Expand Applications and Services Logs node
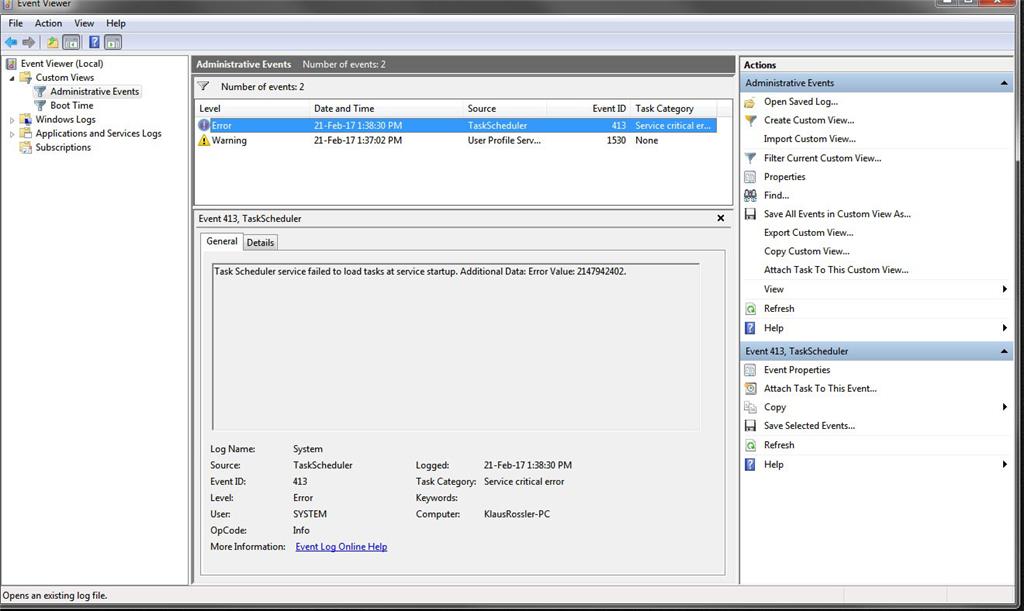This screenshot has width=1024, height=611. [x=13, y=134]
